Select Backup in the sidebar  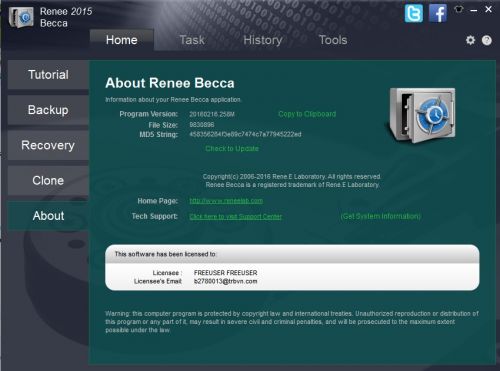pyautogui.click(x=48, y=110)
